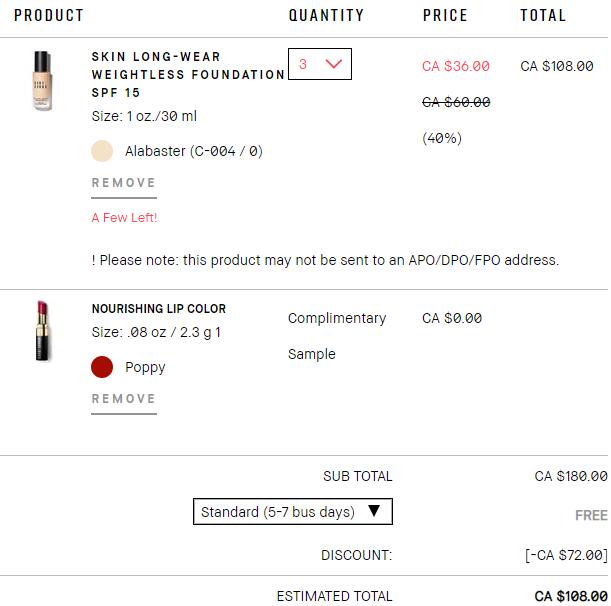
Task: Click the Complimentary Sample label
Action: click(336, 336)
